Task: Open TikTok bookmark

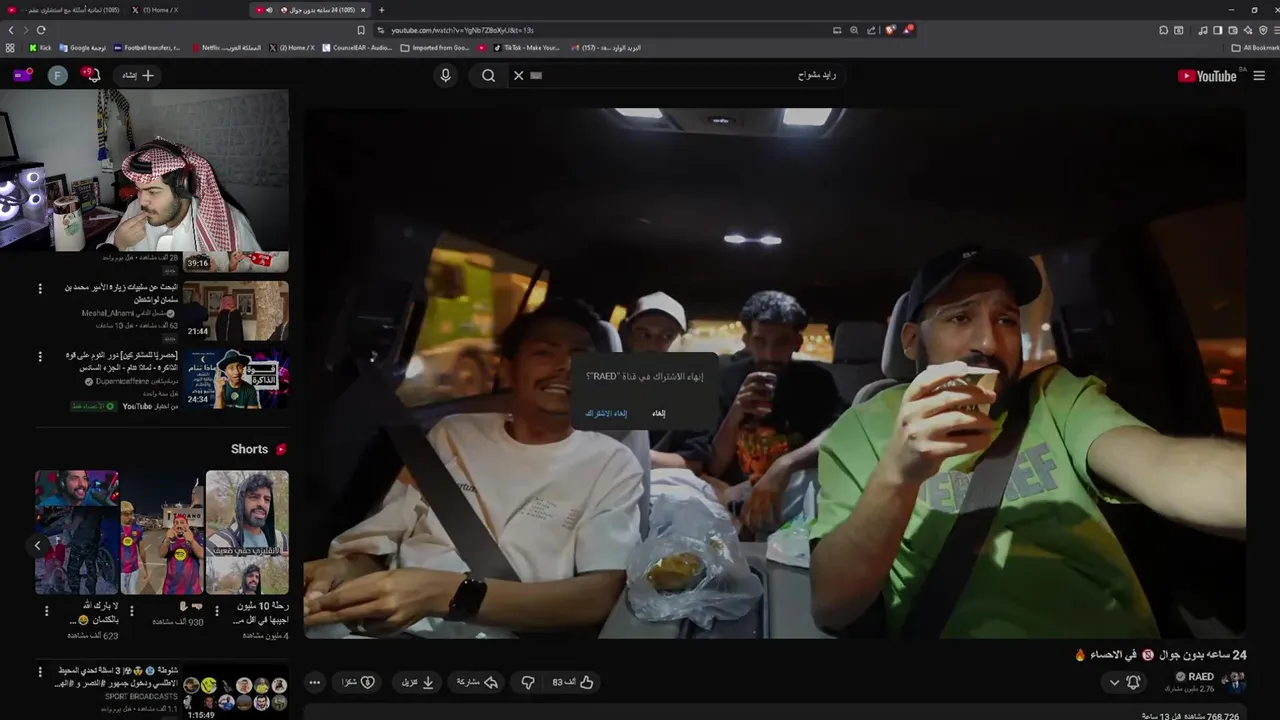Action: [x=526, y=47]
